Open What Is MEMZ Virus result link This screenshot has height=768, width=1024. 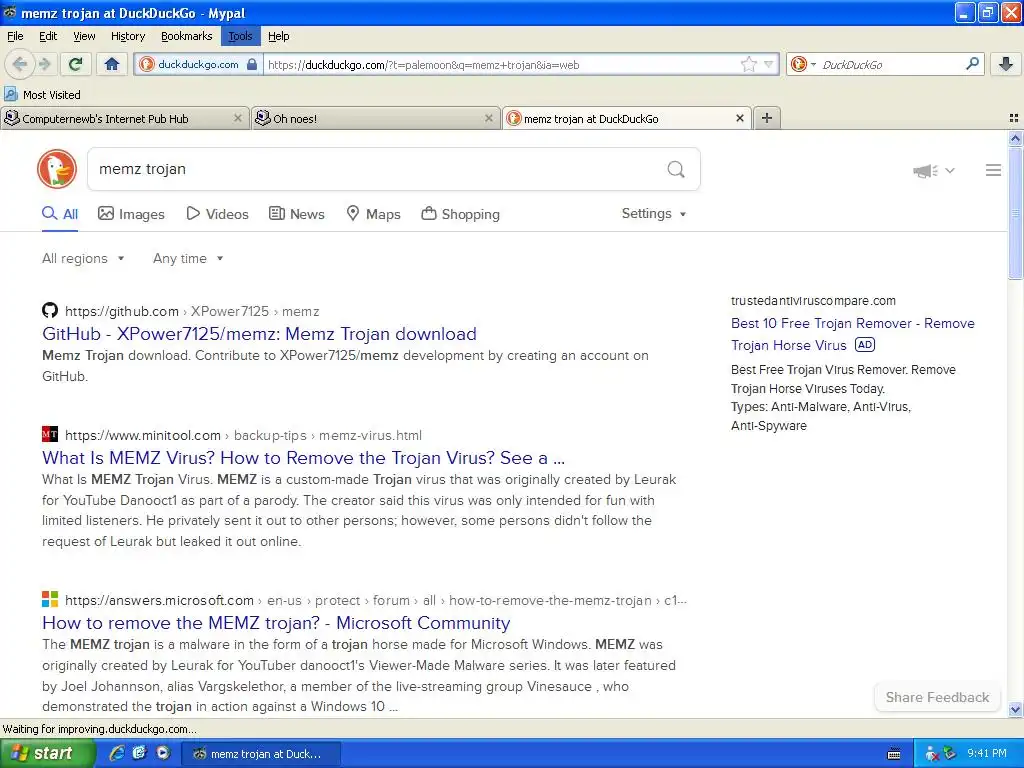click(x=304, y=458)
